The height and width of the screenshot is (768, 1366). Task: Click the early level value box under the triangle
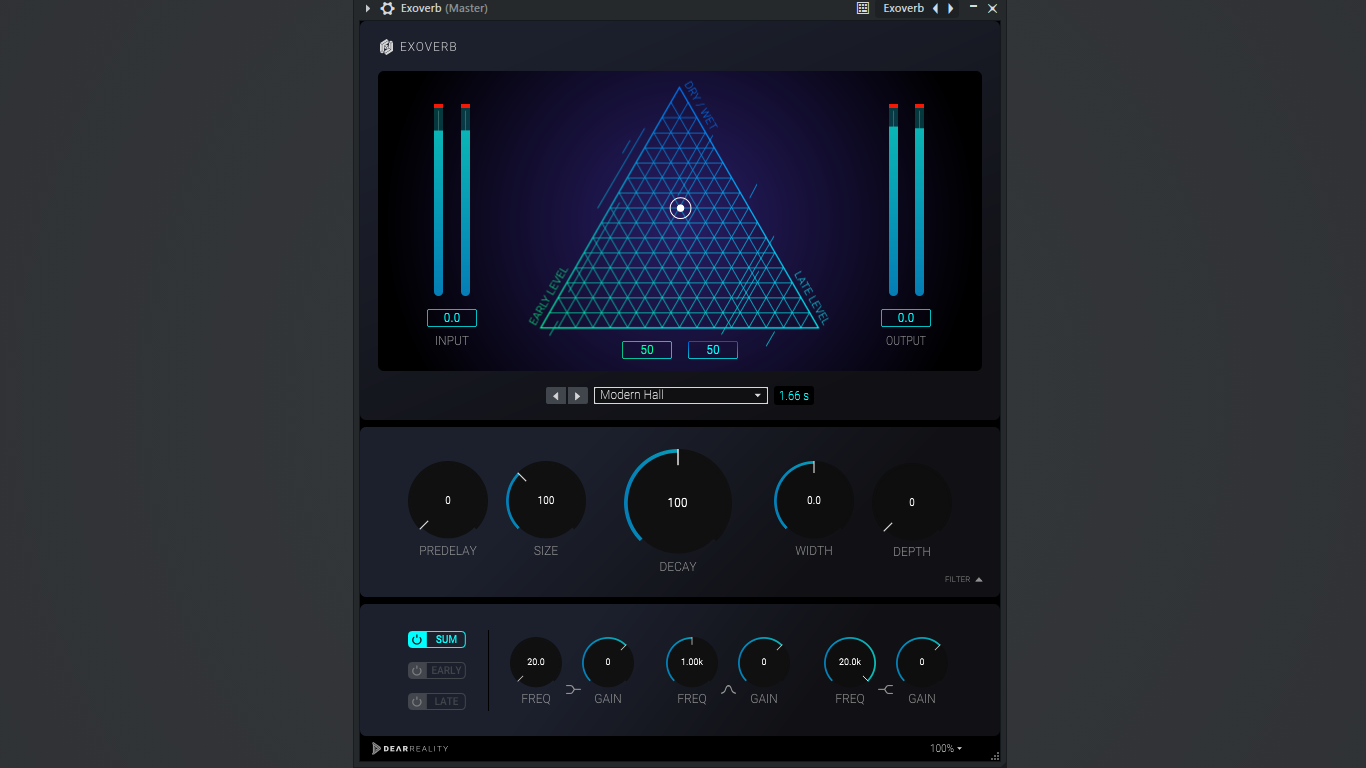click(x=647, y=350)
